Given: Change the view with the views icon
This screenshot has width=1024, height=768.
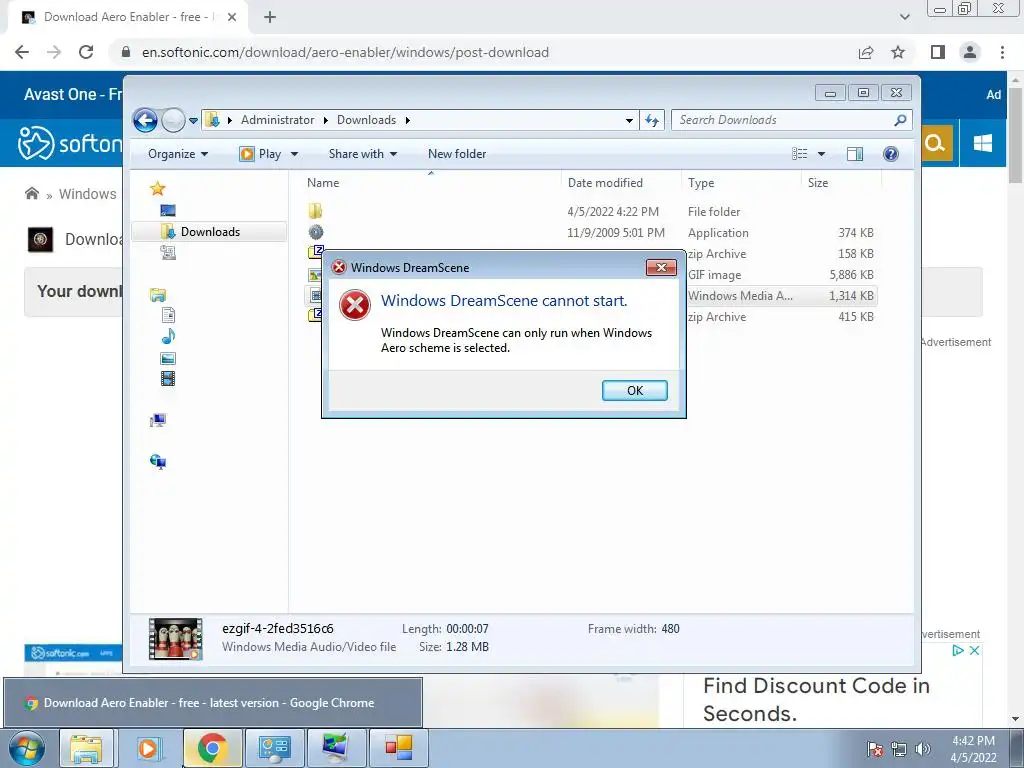Looking at the screenshot, I should click(799, 154).
